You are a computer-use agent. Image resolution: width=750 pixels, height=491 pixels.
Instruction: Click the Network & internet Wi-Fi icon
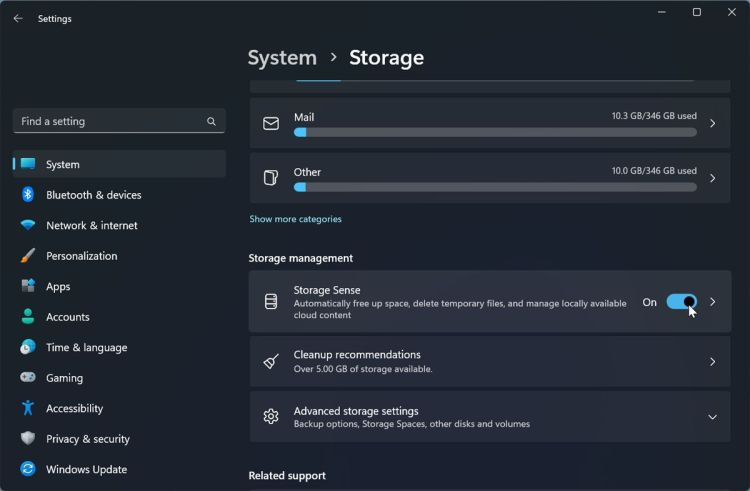(28, 226)
